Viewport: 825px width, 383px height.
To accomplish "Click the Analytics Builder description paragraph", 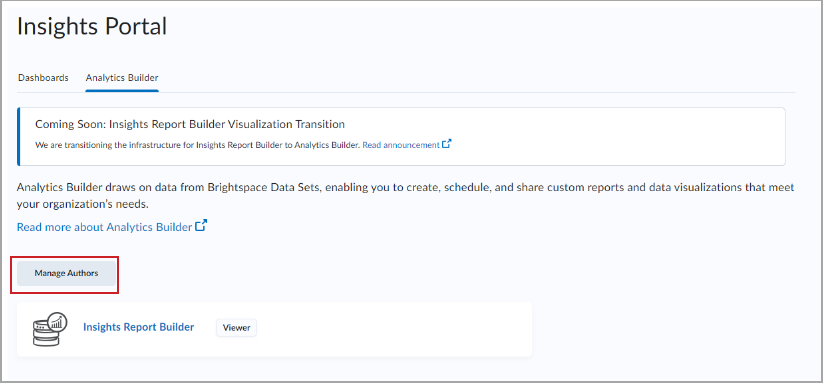I will click(406, 196).
